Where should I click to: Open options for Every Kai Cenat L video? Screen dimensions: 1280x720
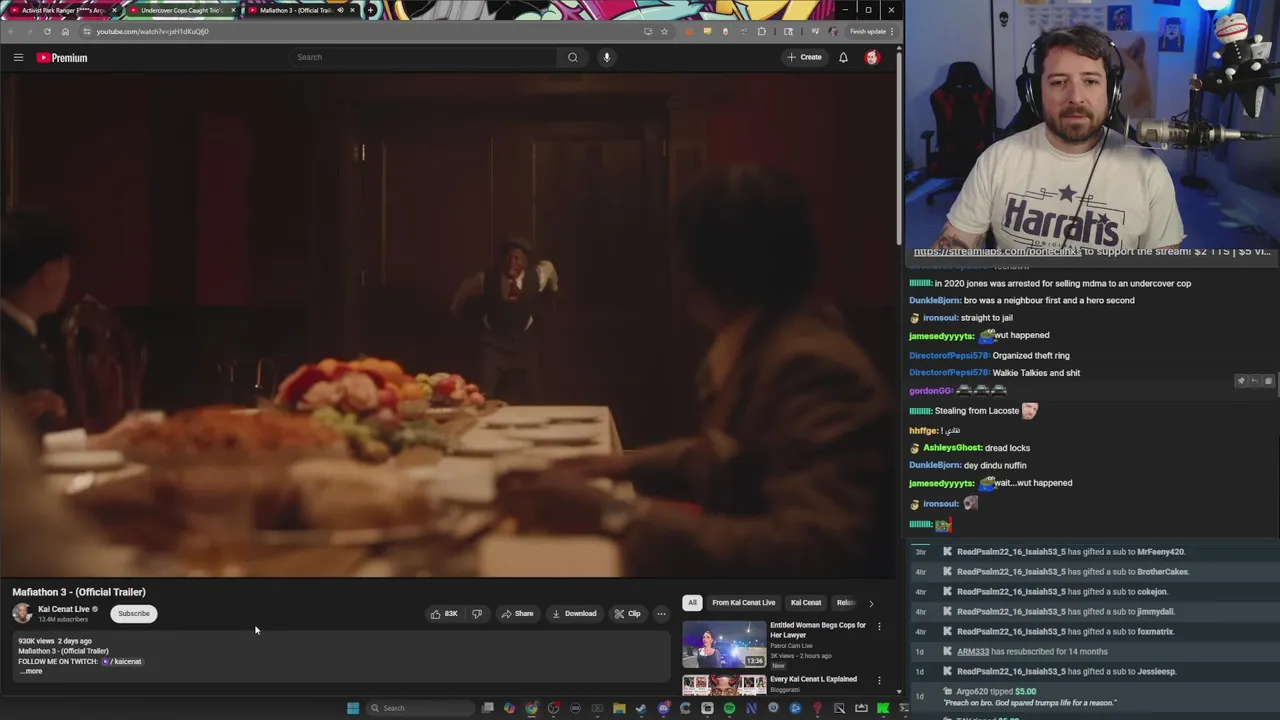pos(879,680)
